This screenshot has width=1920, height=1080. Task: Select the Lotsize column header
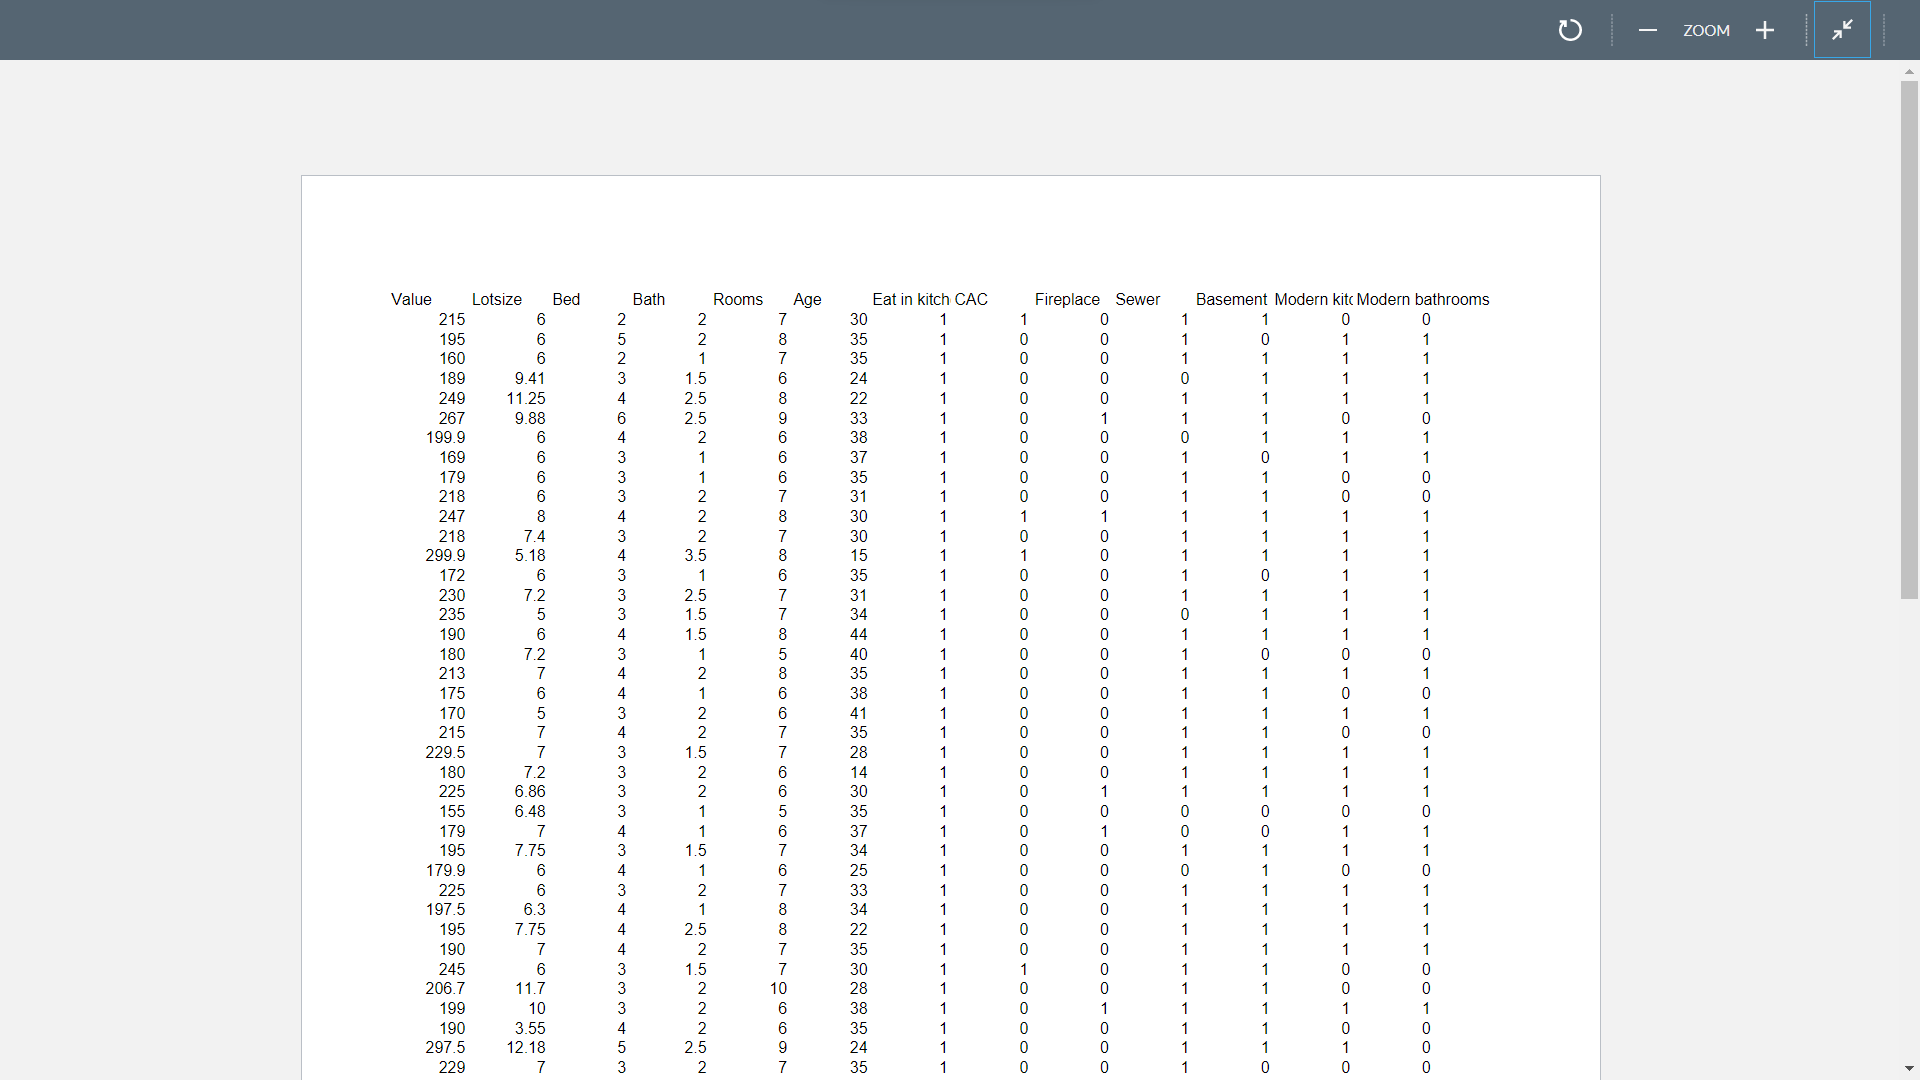click(x=497, y=299)
